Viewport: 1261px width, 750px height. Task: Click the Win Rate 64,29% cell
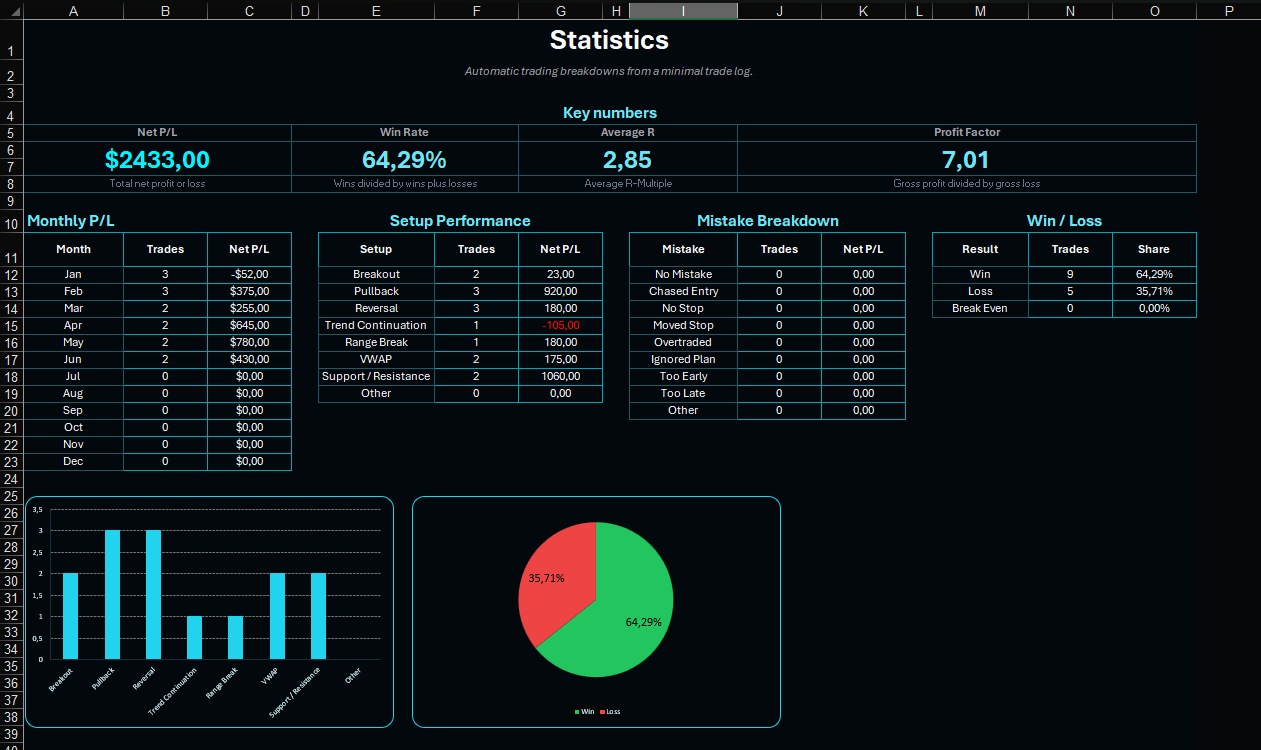[404, 159]
